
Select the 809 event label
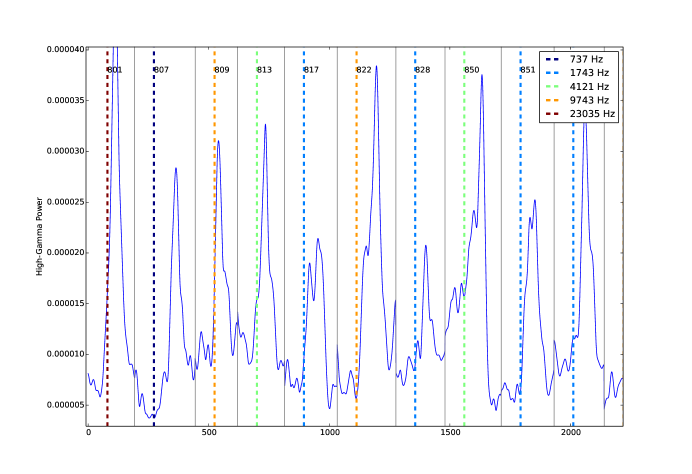point(222,70)
